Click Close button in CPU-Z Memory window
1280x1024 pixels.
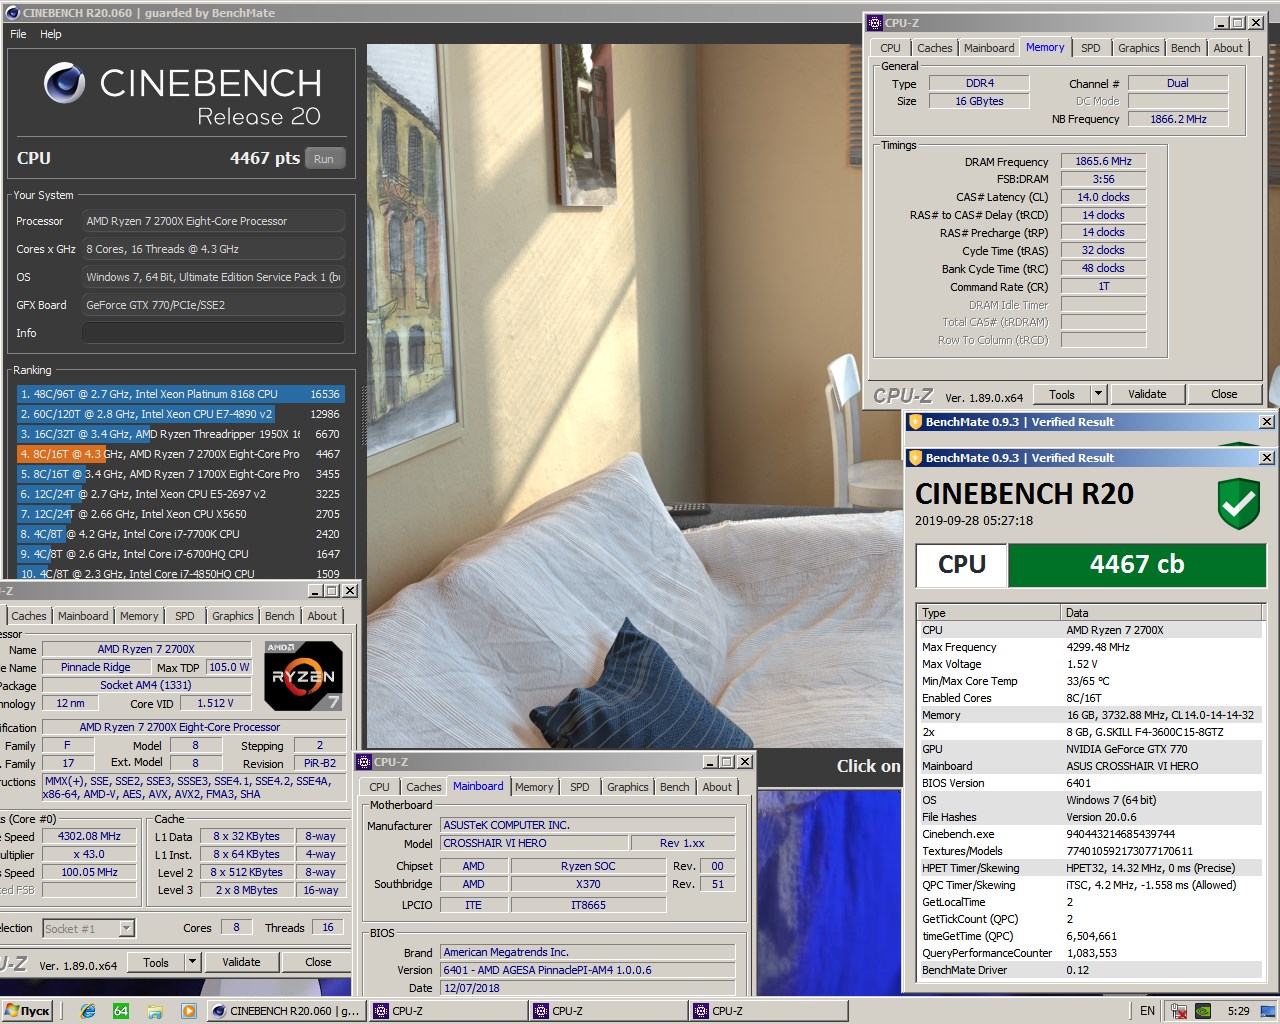click(x=1224, y=394)
